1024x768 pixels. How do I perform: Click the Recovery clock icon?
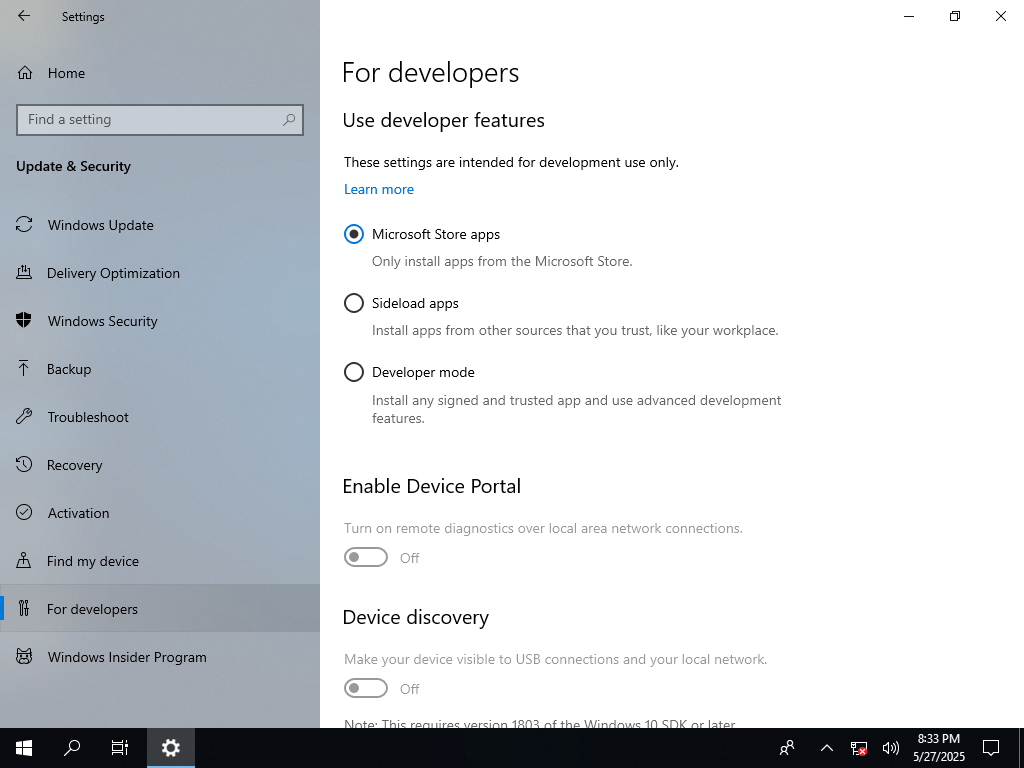point(24,465)
